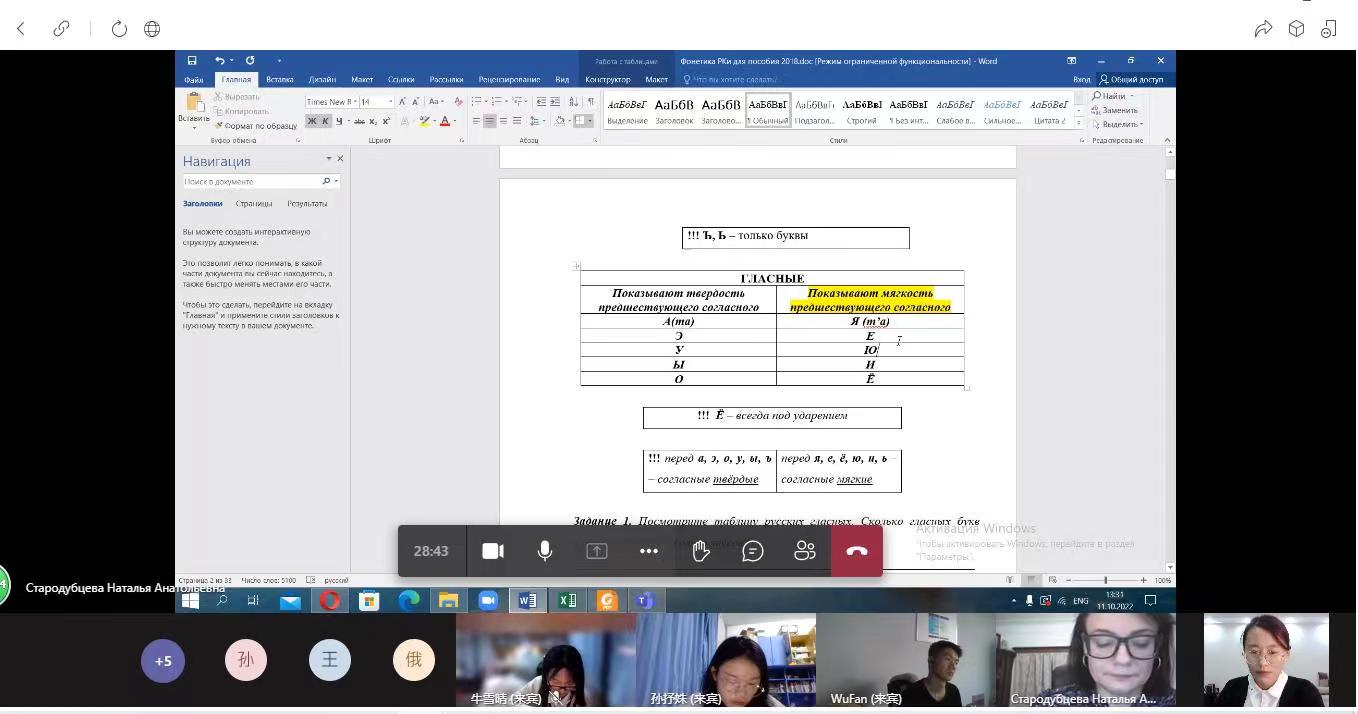Click the Save icon in Word title bar
Image resolution: width=1358 pixels, height=714 pixels.
coord(192,61)
